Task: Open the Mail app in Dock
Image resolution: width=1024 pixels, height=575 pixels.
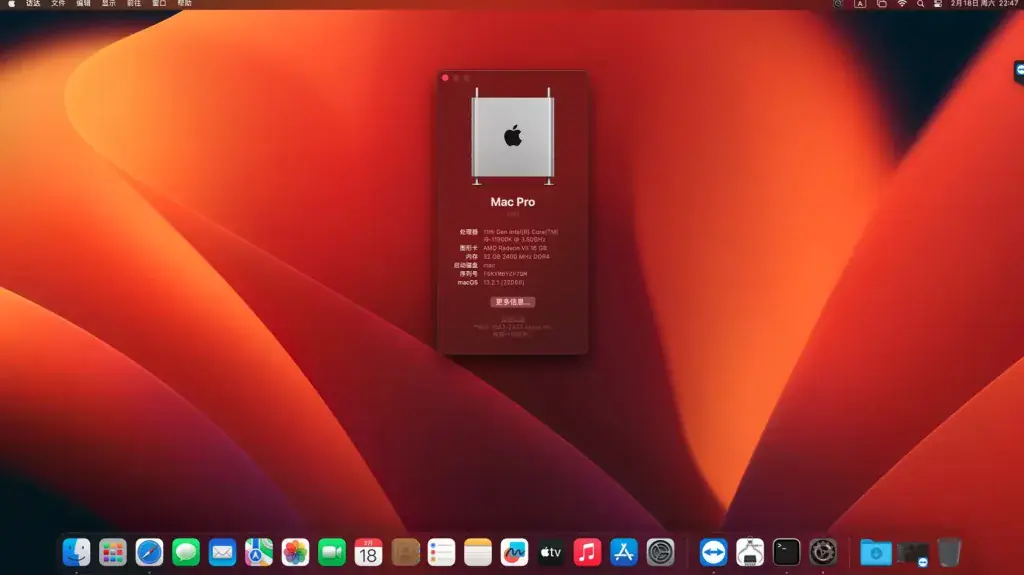Action: [223, 552]
